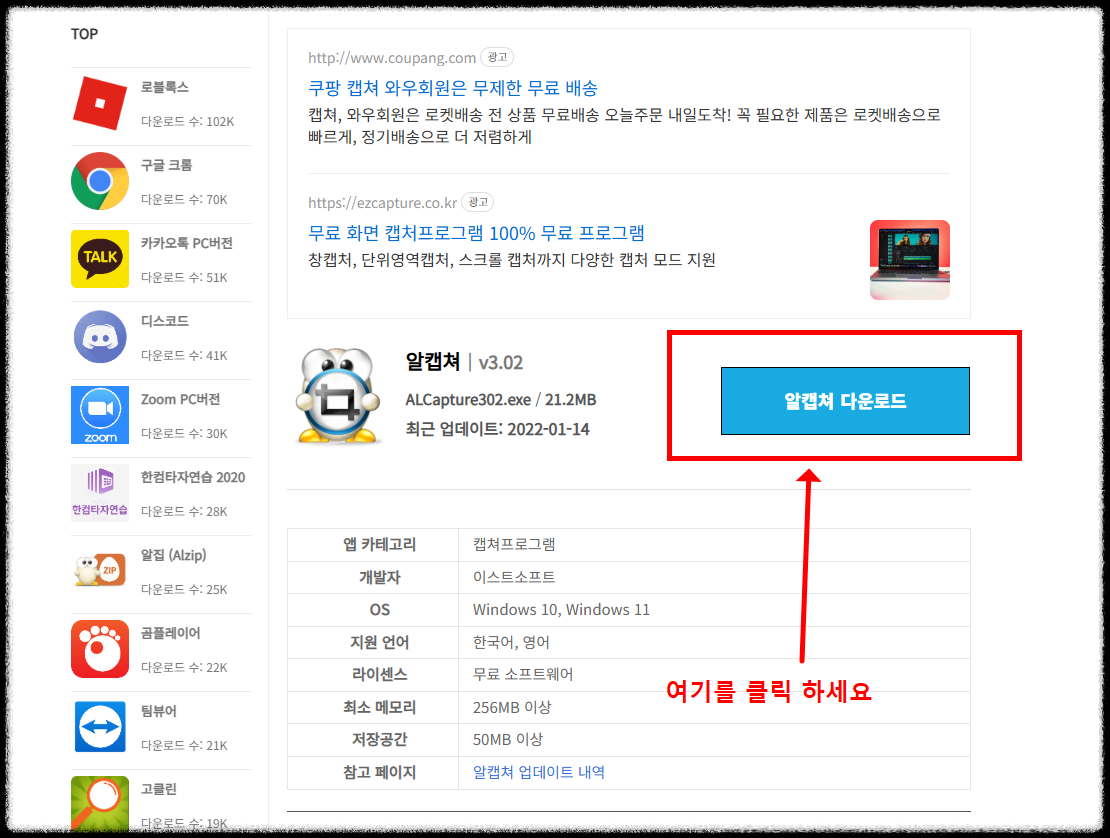Click the 50MB 이상 storage value
Screen dimensions: 1110x838
pos(508,739)
